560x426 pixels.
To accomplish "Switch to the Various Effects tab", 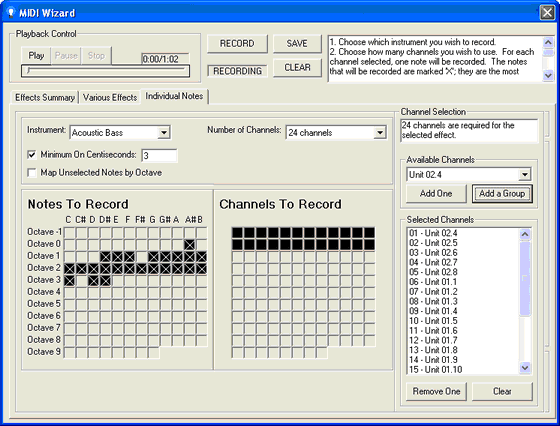I will (x=110, y=97).
